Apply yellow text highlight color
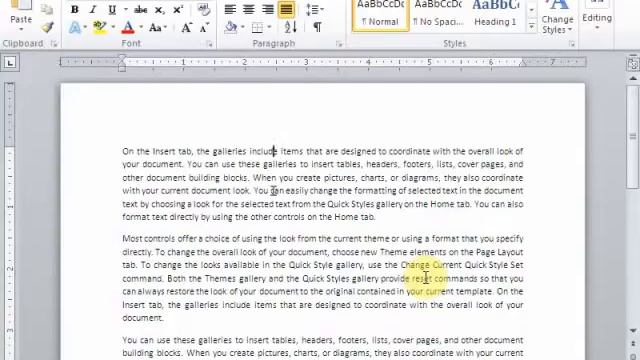 click(100, 28)
